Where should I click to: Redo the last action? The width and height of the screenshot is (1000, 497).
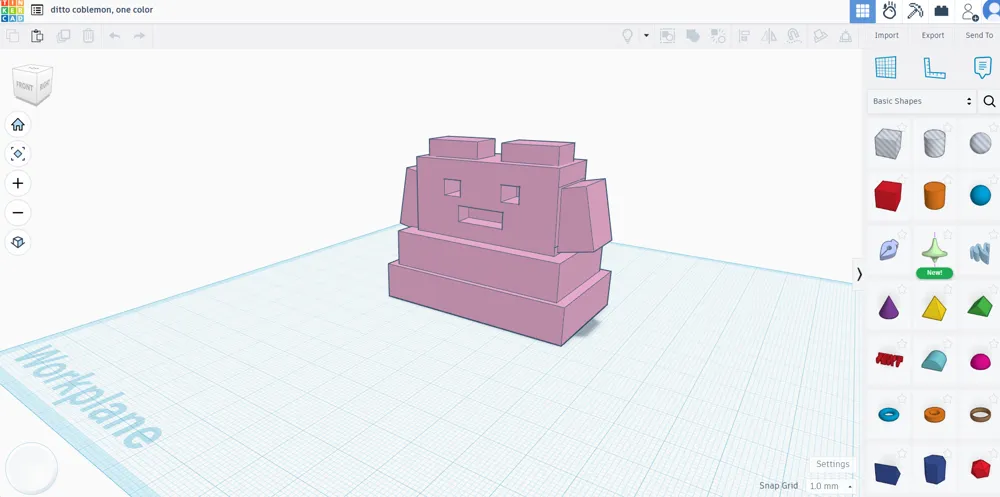pos(140,36)
